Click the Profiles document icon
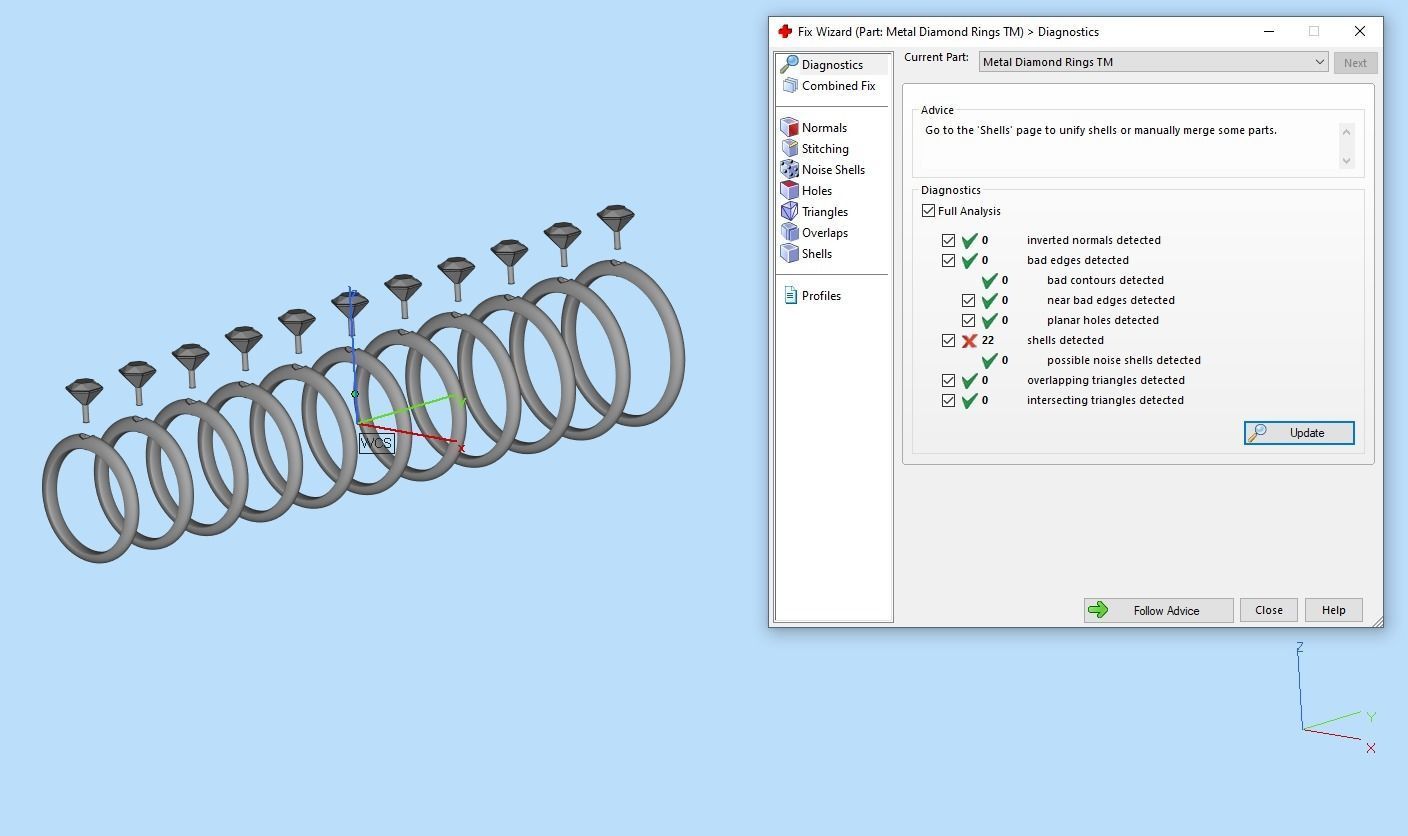The height and width of the screenshot is (836, 1408). click(791, 296)
